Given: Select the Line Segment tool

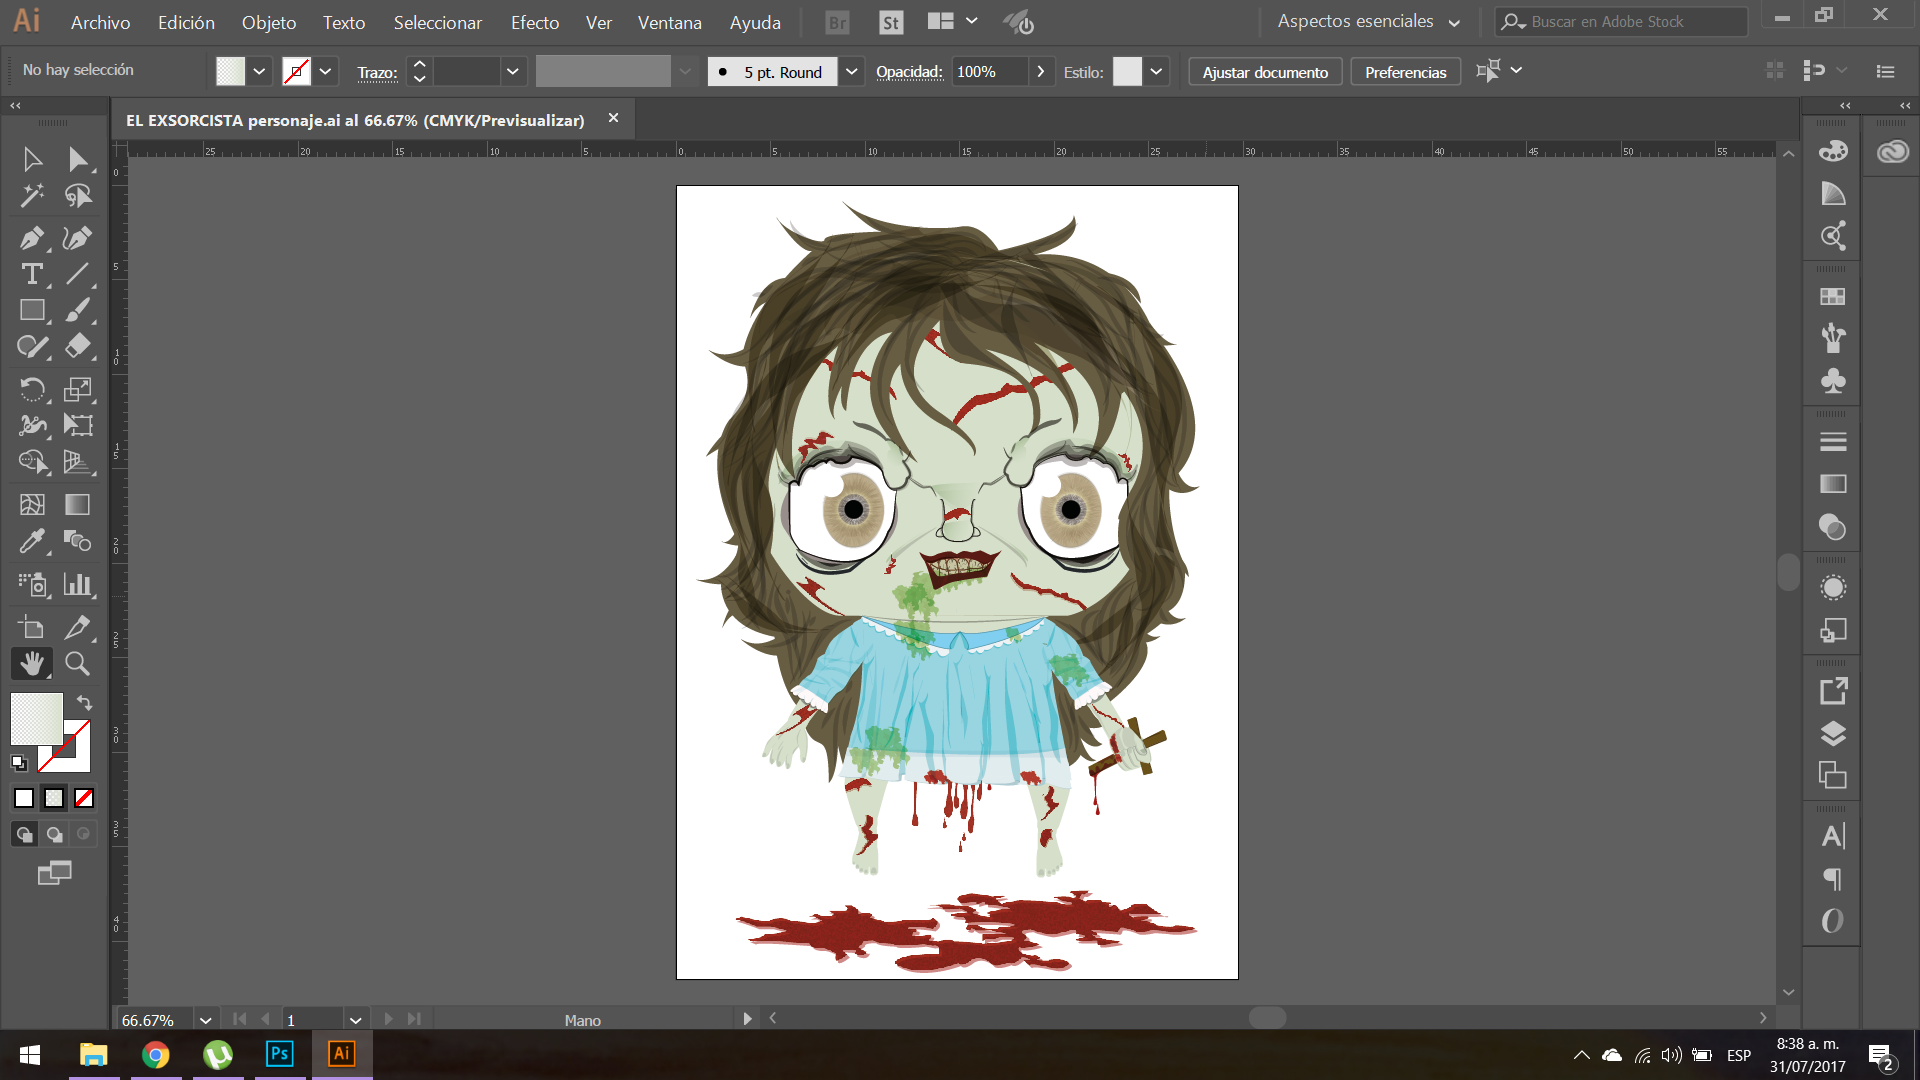Looking at the screenshot, I should [78, 274].
